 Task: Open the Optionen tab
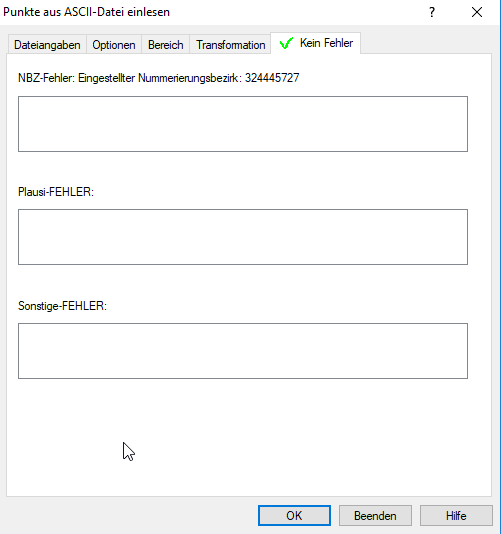[x=114, y=45]
